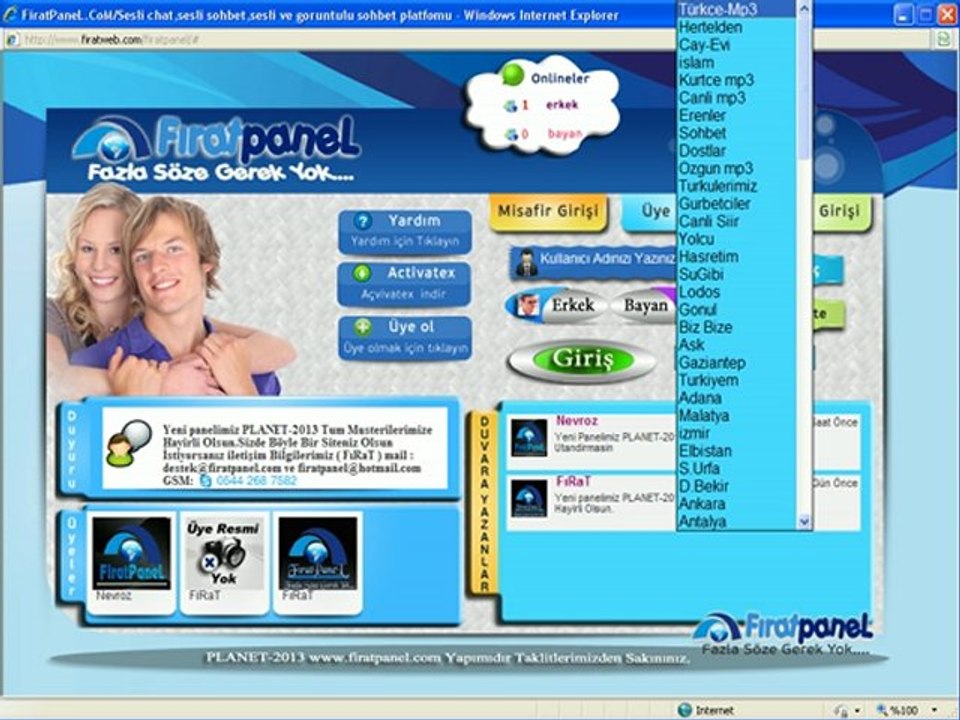Select Canli Siir list entry
This screenshot has height=720, width=960.
[736, 222]
